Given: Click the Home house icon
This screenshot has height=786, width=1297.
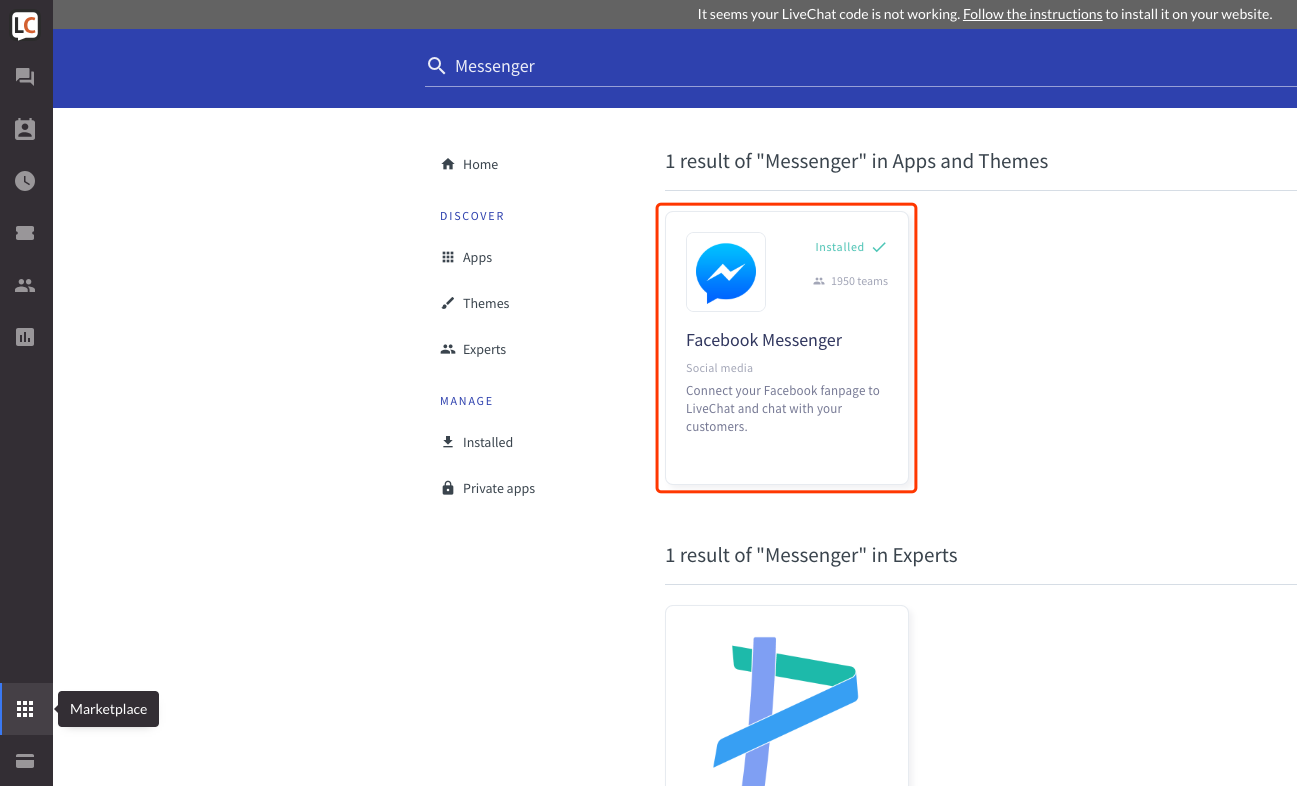Looking at the screenshot, I should pyautogui.click(x=448, y=164).
